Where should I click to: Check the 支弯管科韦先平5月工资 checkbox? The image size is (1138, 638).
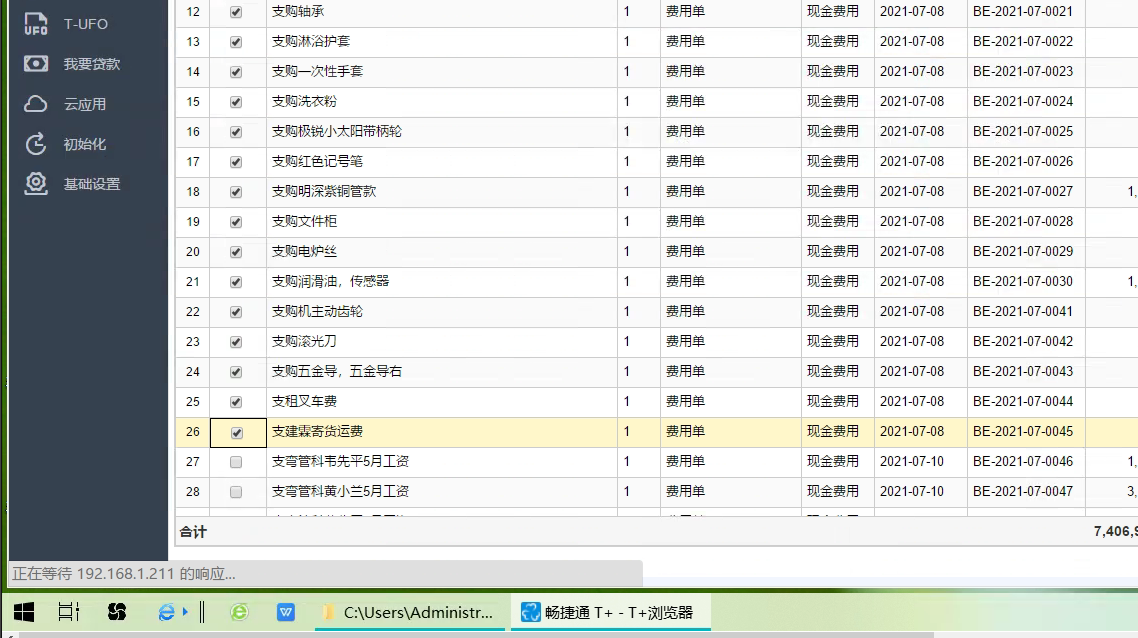click(x=236, y=462)
